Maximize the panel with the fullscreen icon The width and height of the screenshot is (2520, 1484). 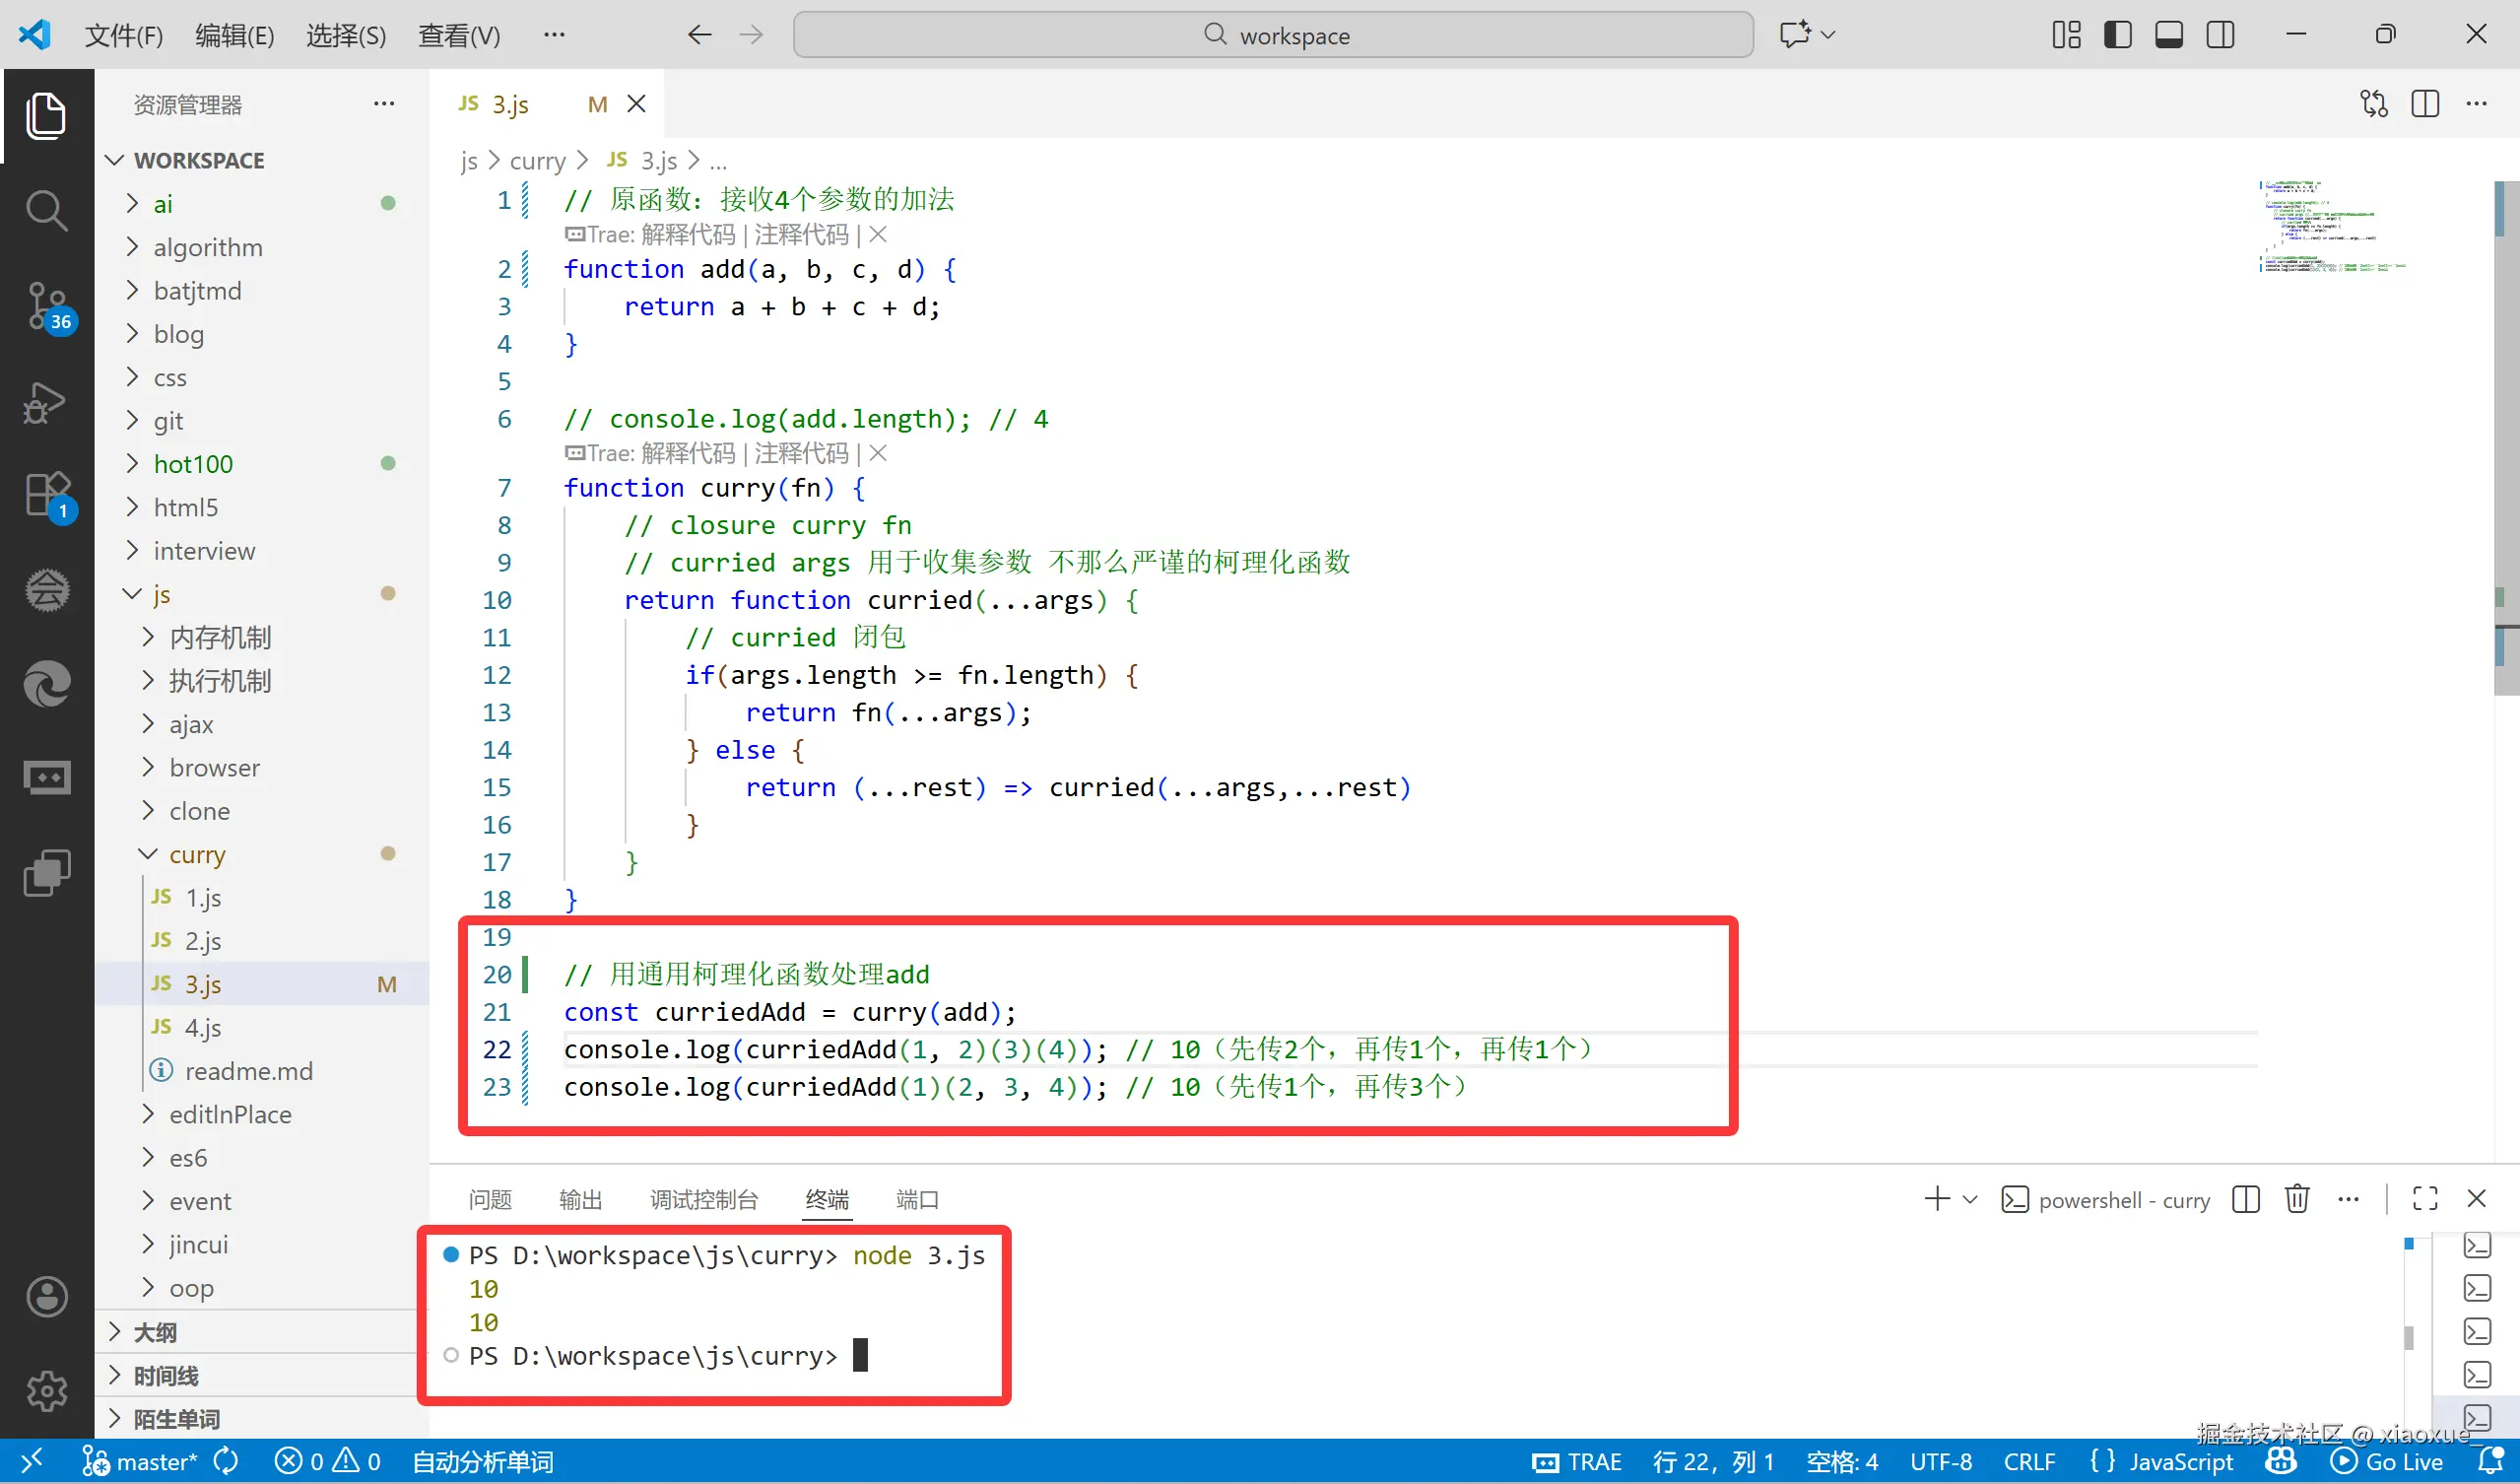click(x=2425, y=1198)
